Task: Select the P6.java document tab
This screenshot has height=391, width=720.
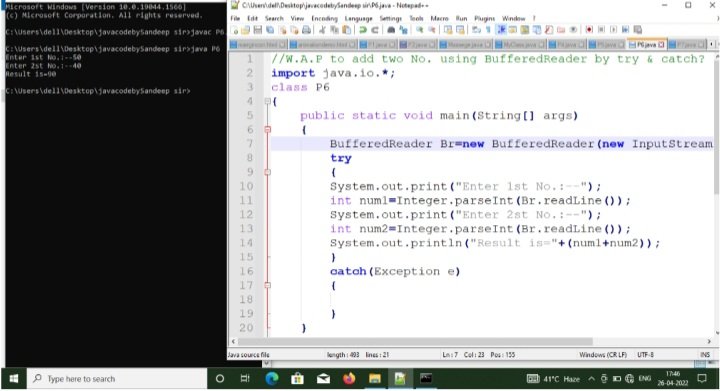Action: click(646, 45)
